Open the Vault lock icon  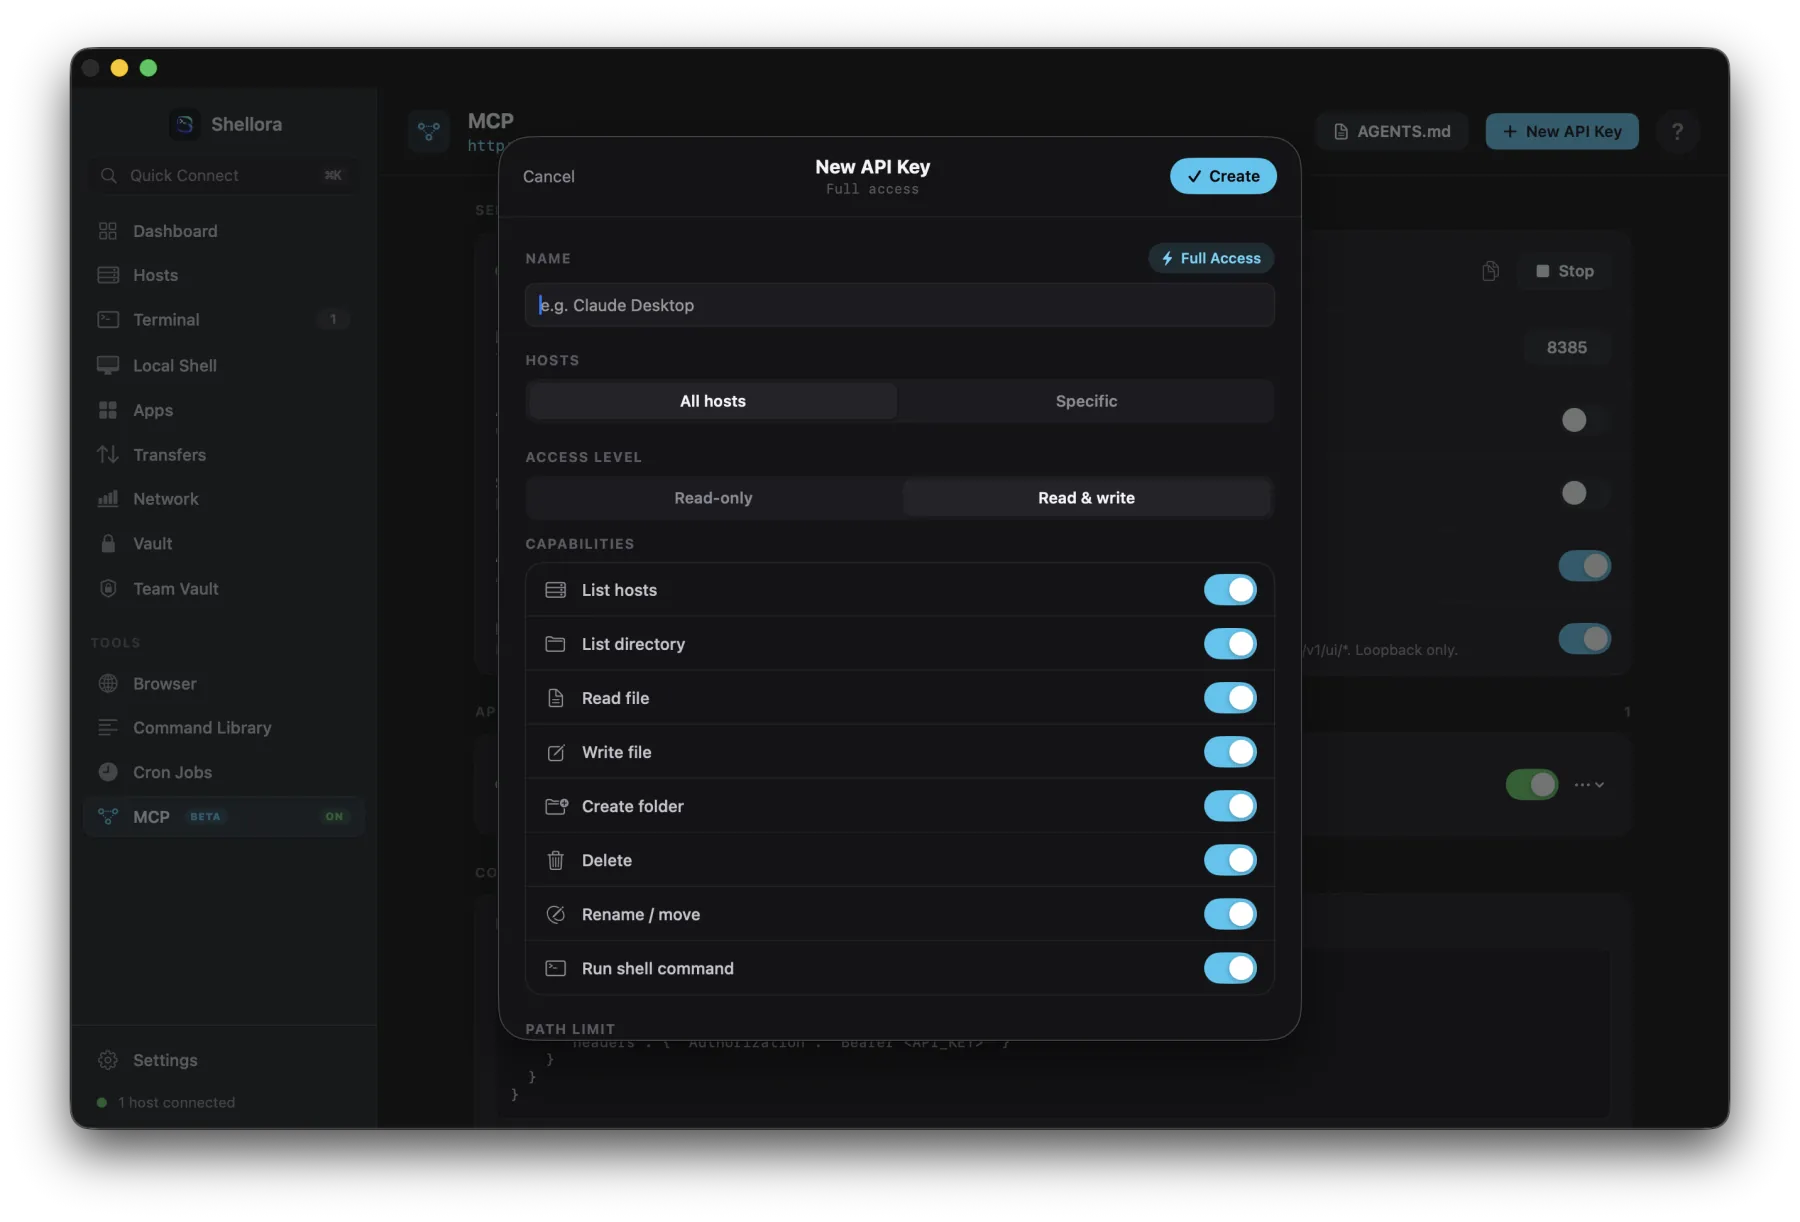108,544
